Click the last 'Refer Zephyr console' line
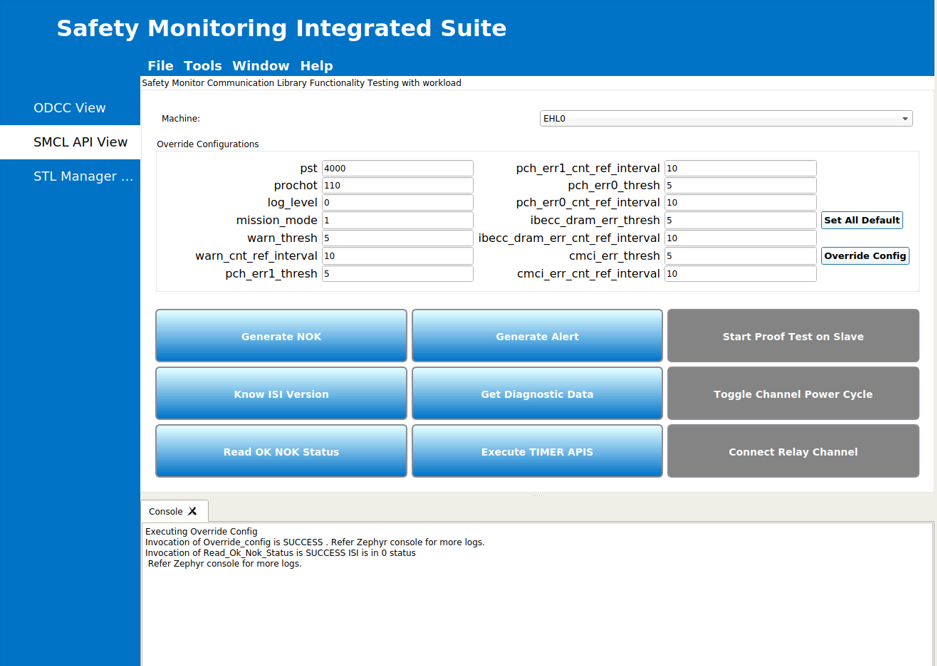The height and width of the screenshot is (666, 937). click(x=225, y=563)
